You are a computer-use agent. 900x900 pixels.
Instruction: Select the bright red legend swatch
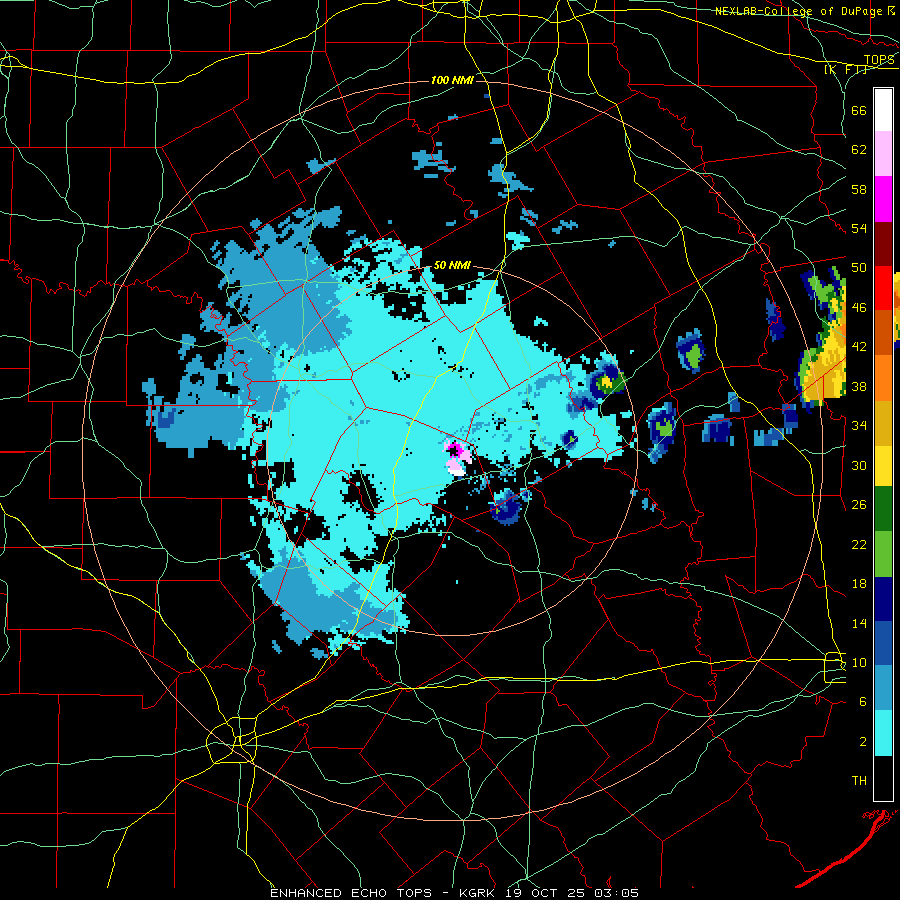pos(883,288)
